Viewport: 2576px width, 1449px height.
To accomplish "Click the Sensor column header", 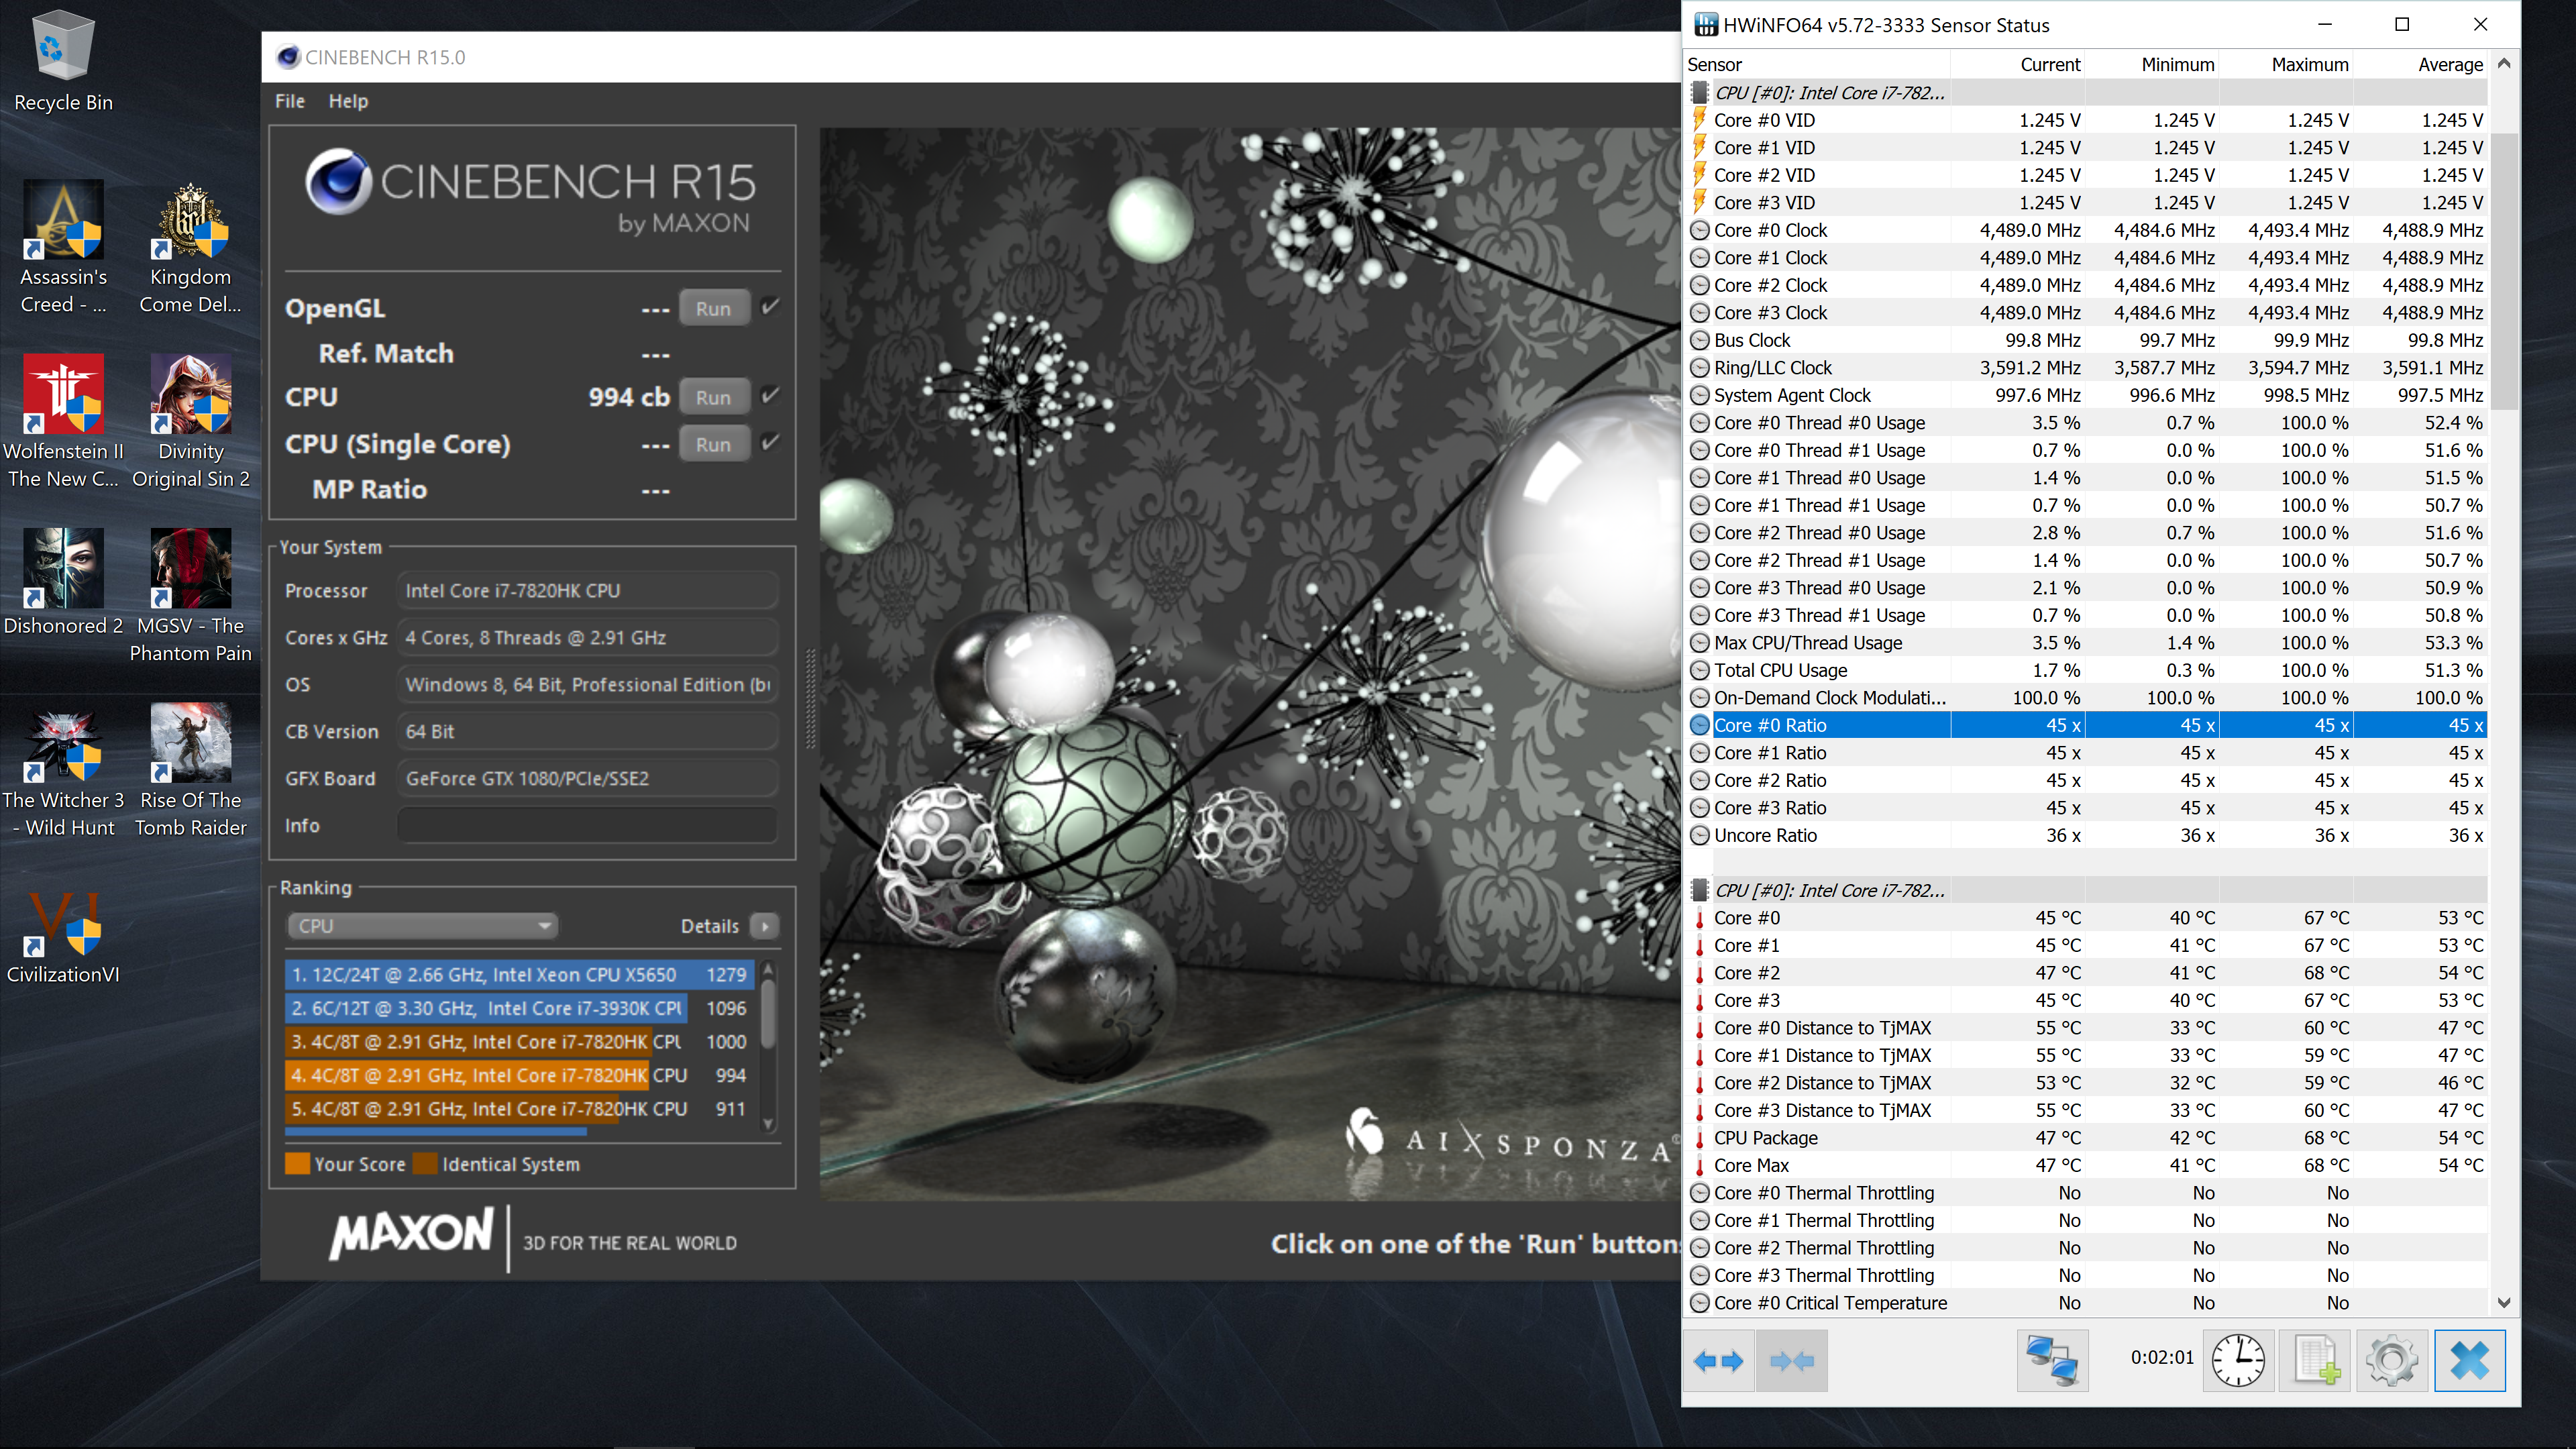I will (1817, 64).
